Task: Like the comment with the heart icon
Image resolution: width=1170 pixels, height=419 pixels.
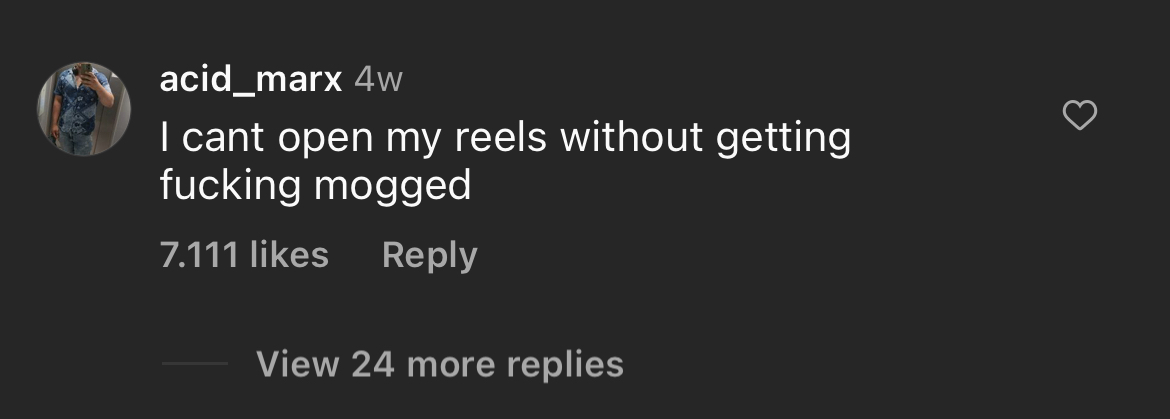Action: (1079, 116)
